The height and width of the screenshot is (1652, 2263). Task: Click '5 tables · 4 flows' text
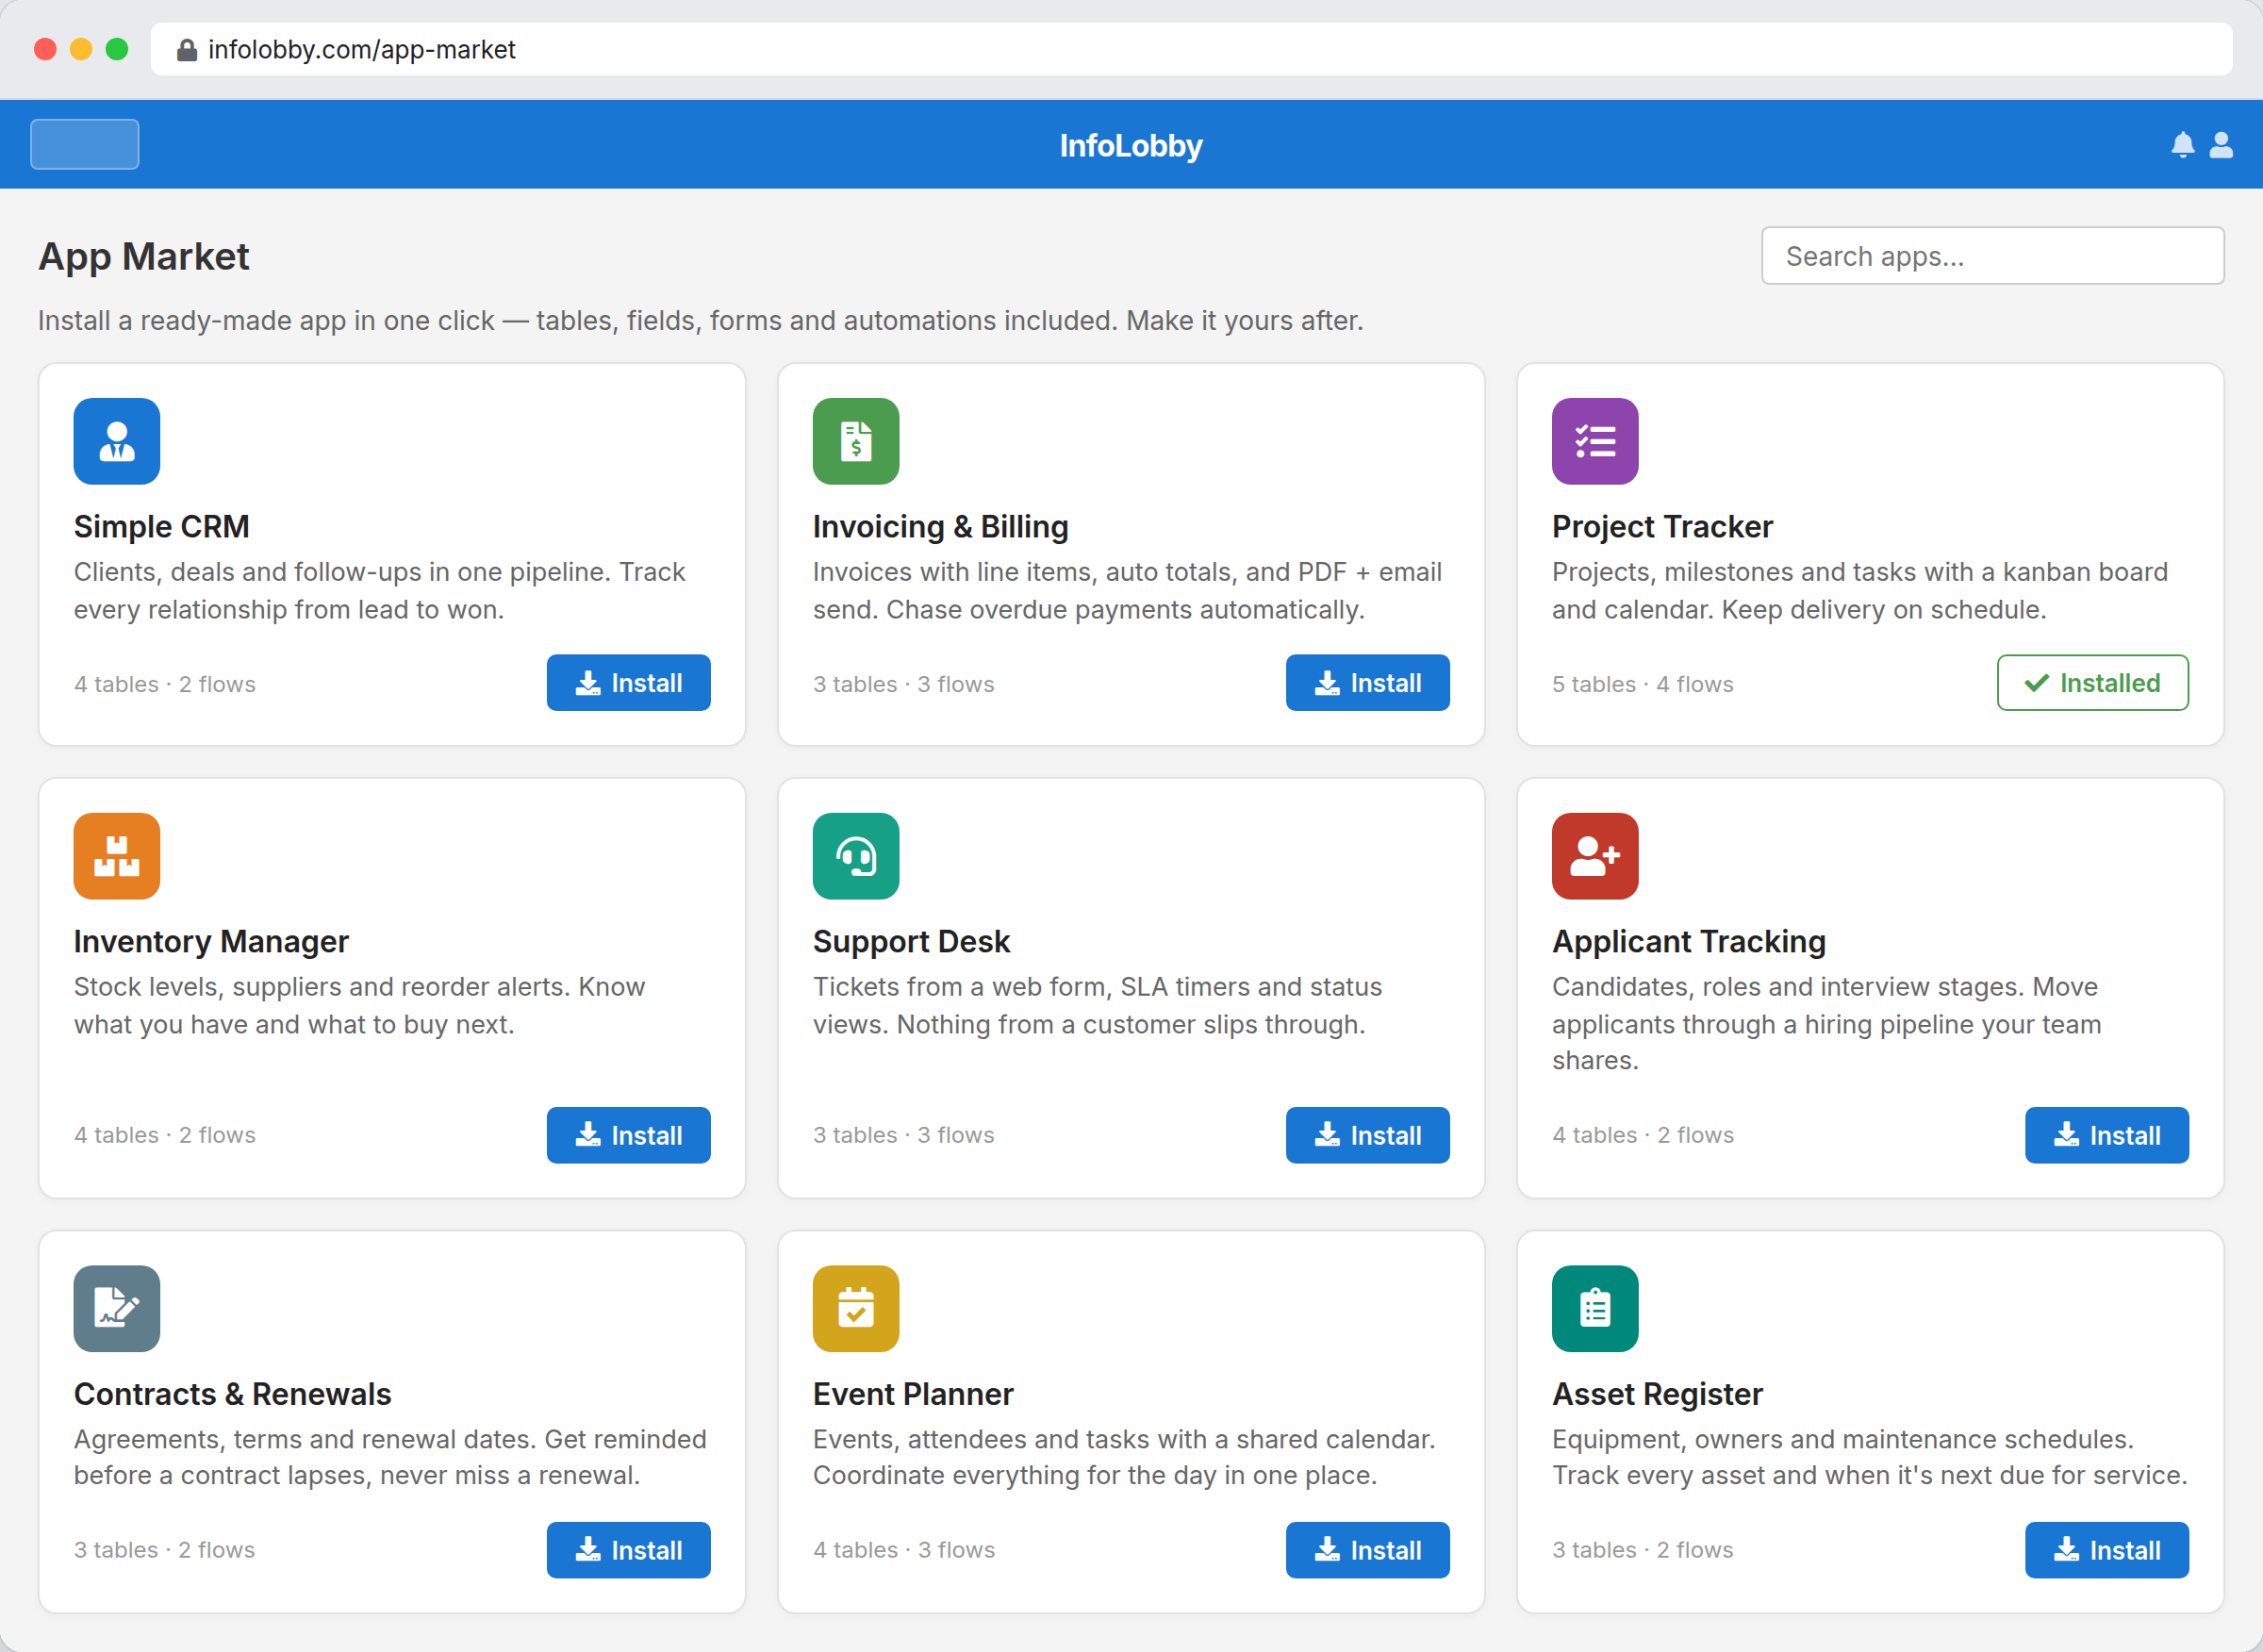1642,684
